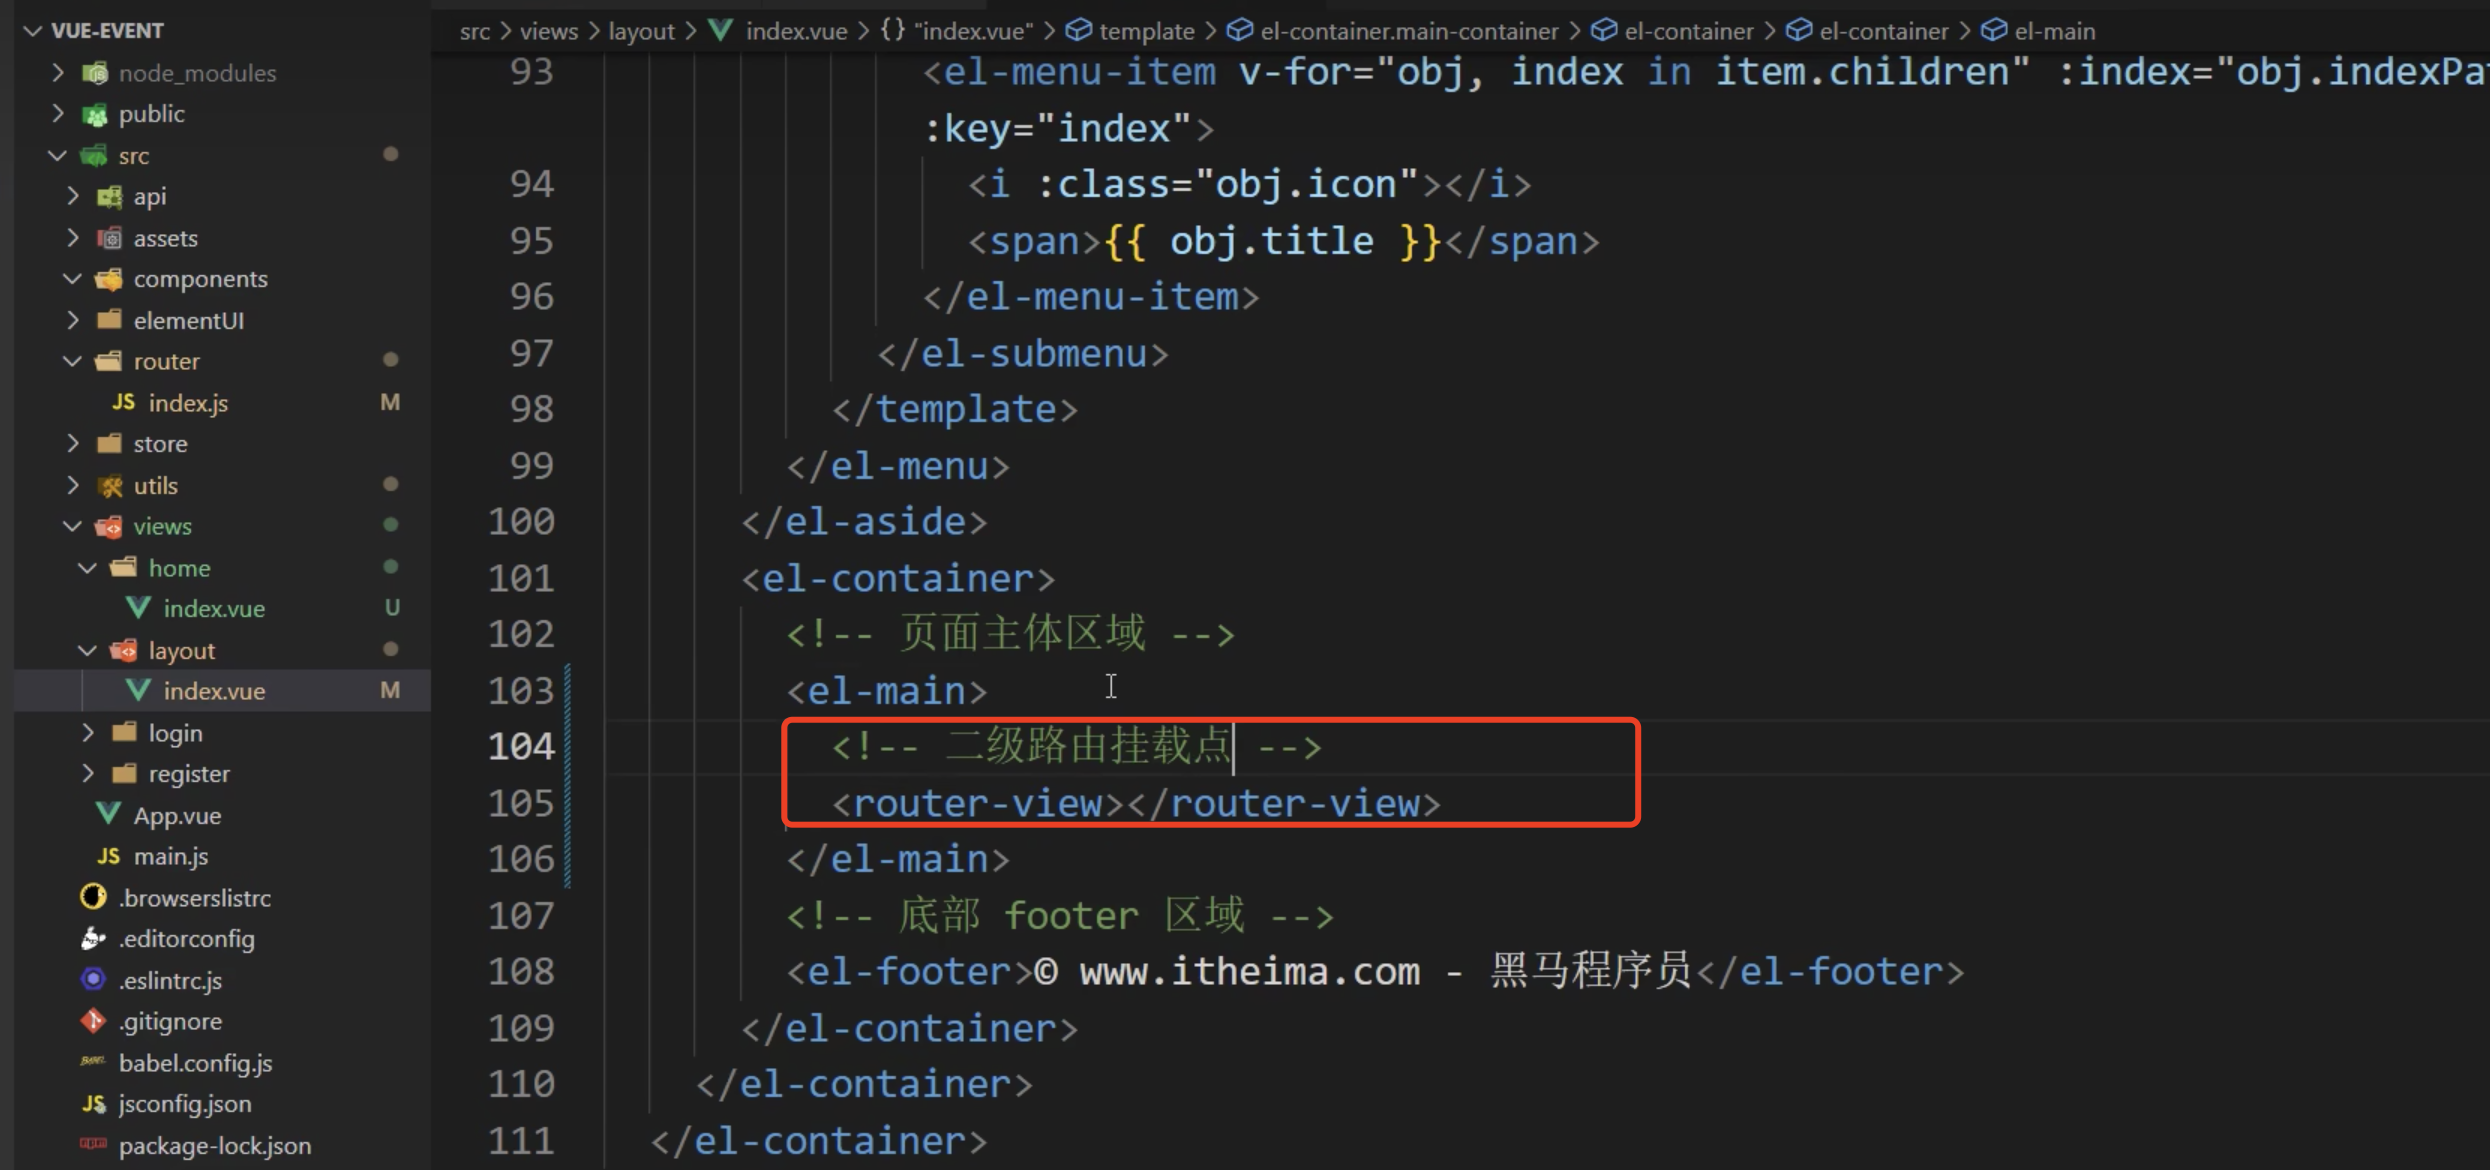
Task: Click the git icon beside .gitignore
Action: (x=93, y=1021)
